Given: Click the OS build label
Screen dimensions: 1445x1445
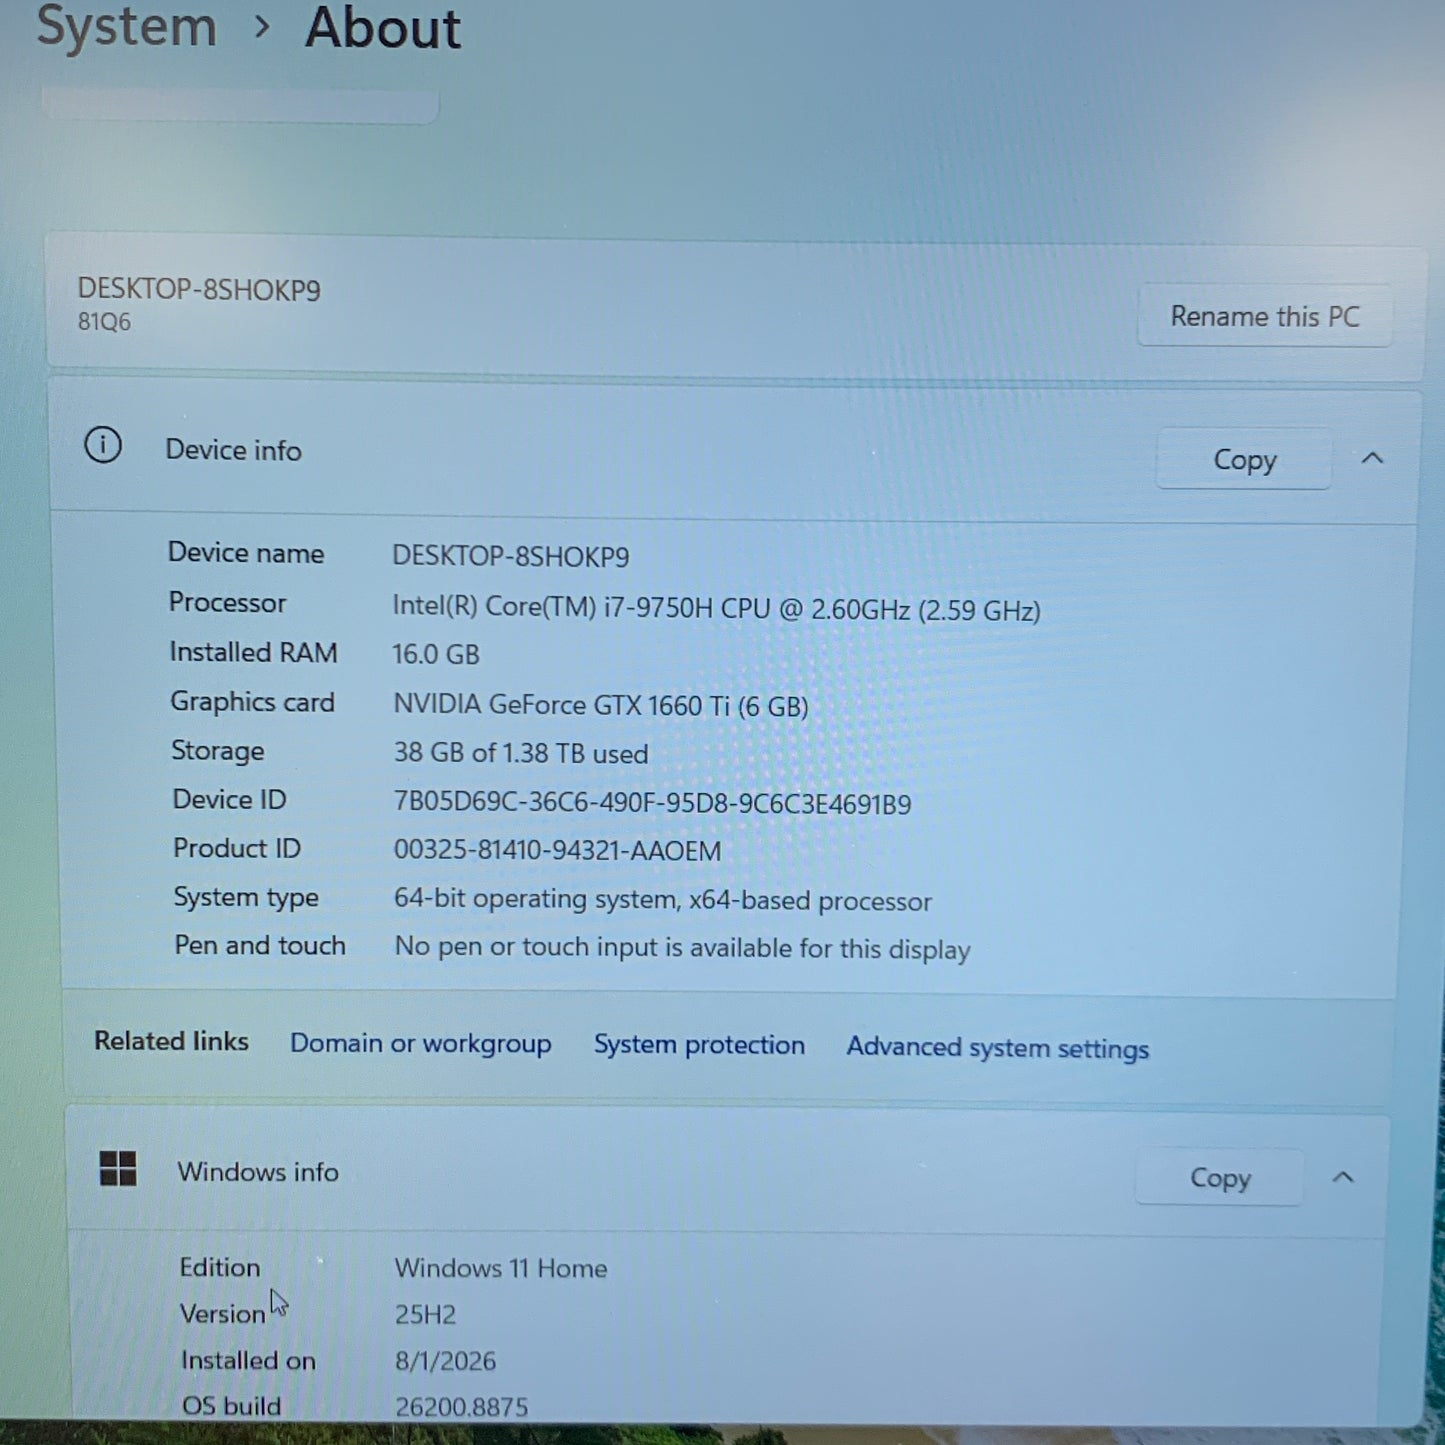Looking at the screenshot, I should (x=231, y=1406).
